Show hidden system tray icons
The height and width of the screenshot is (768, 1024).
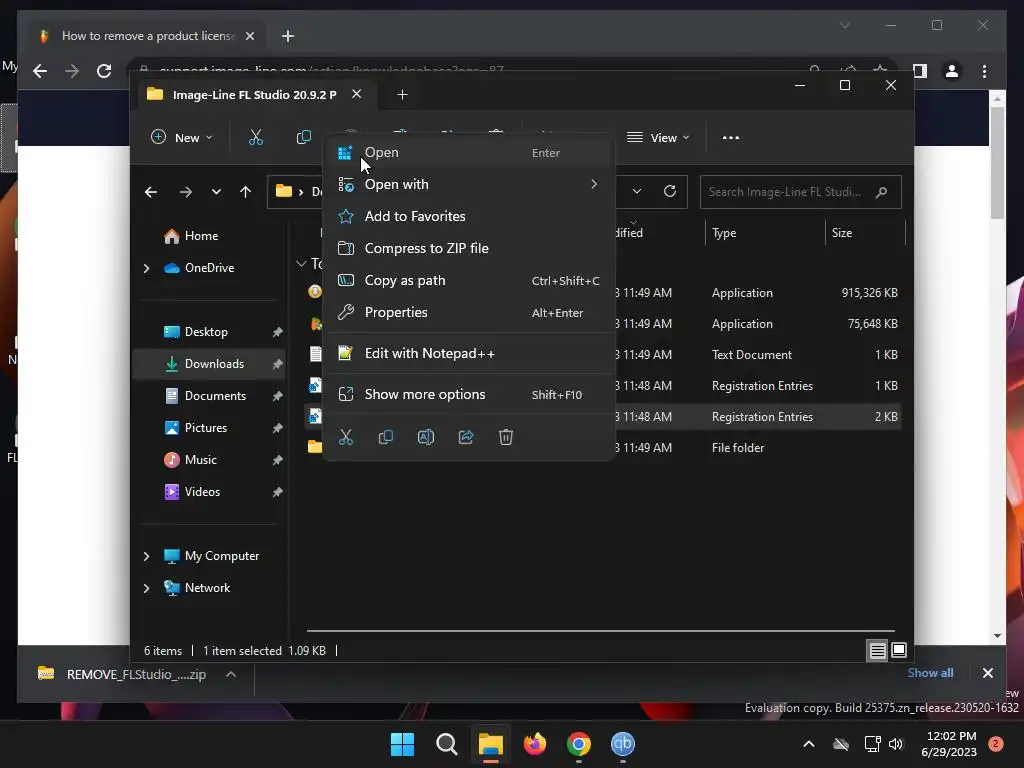808,744
